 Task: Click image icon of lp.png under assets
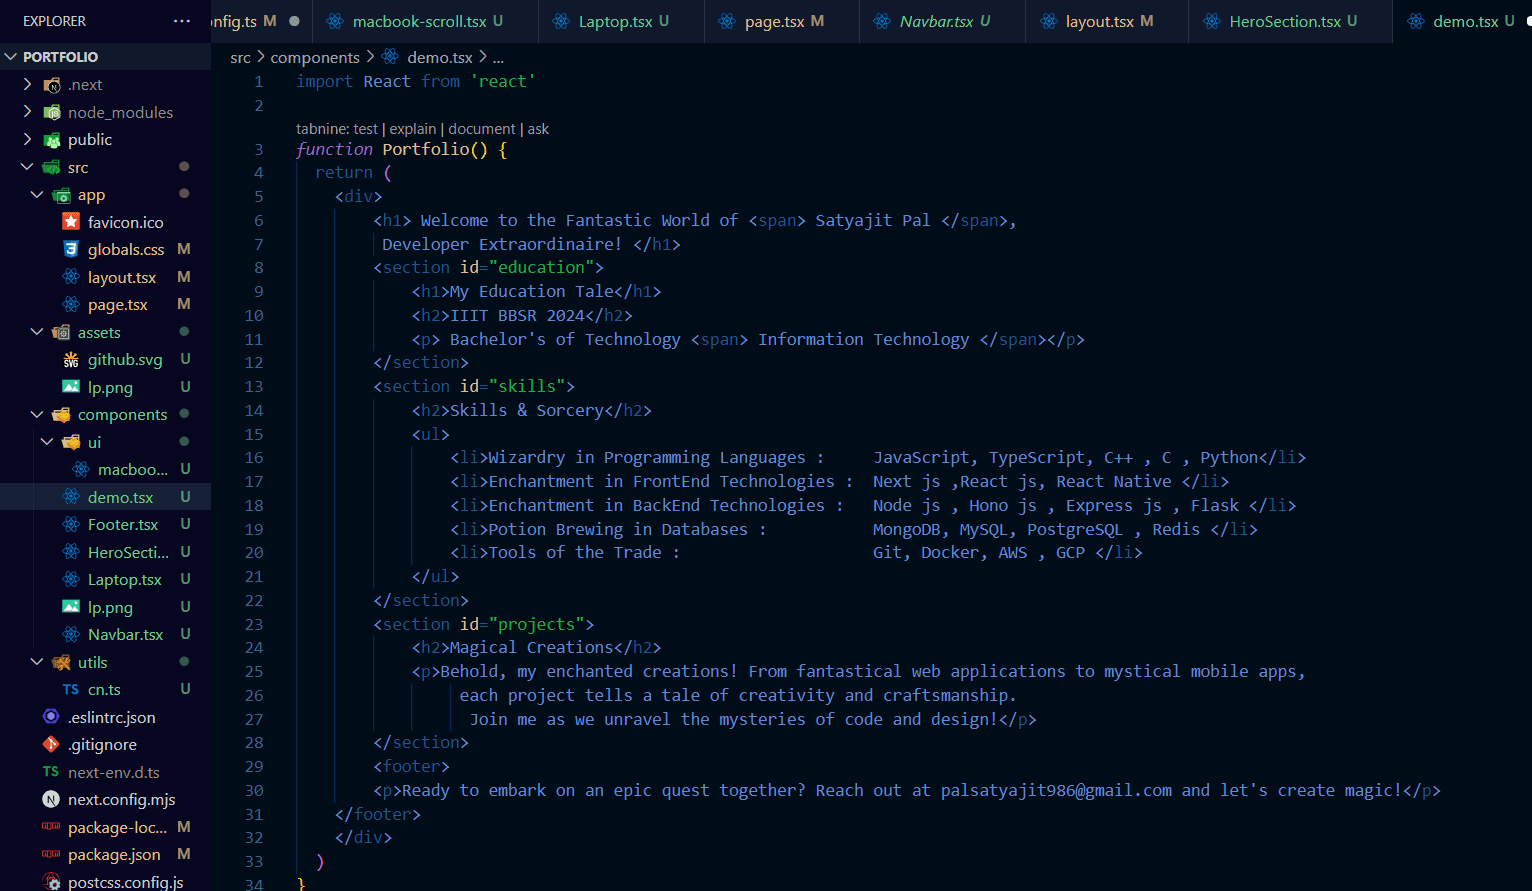[x=71, y=387]
